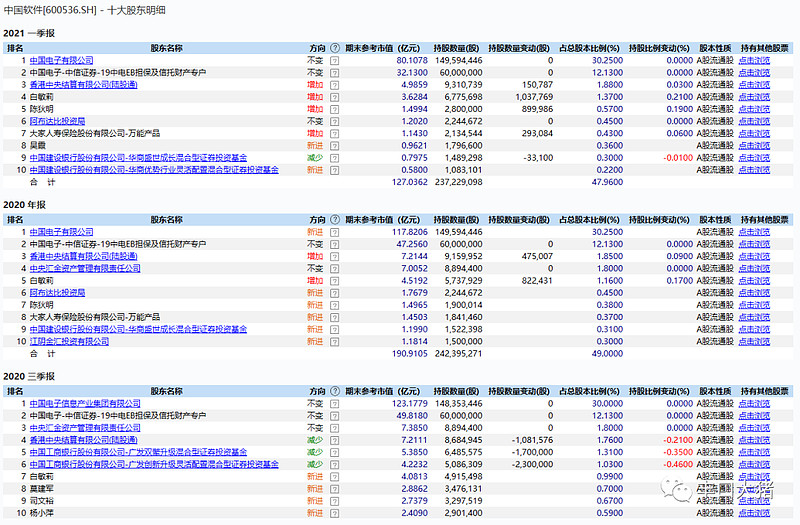Open 中国电子有限公司 link in 2021 一季报
The height and width of the screenshot is (525, 800).
[61, 60]
